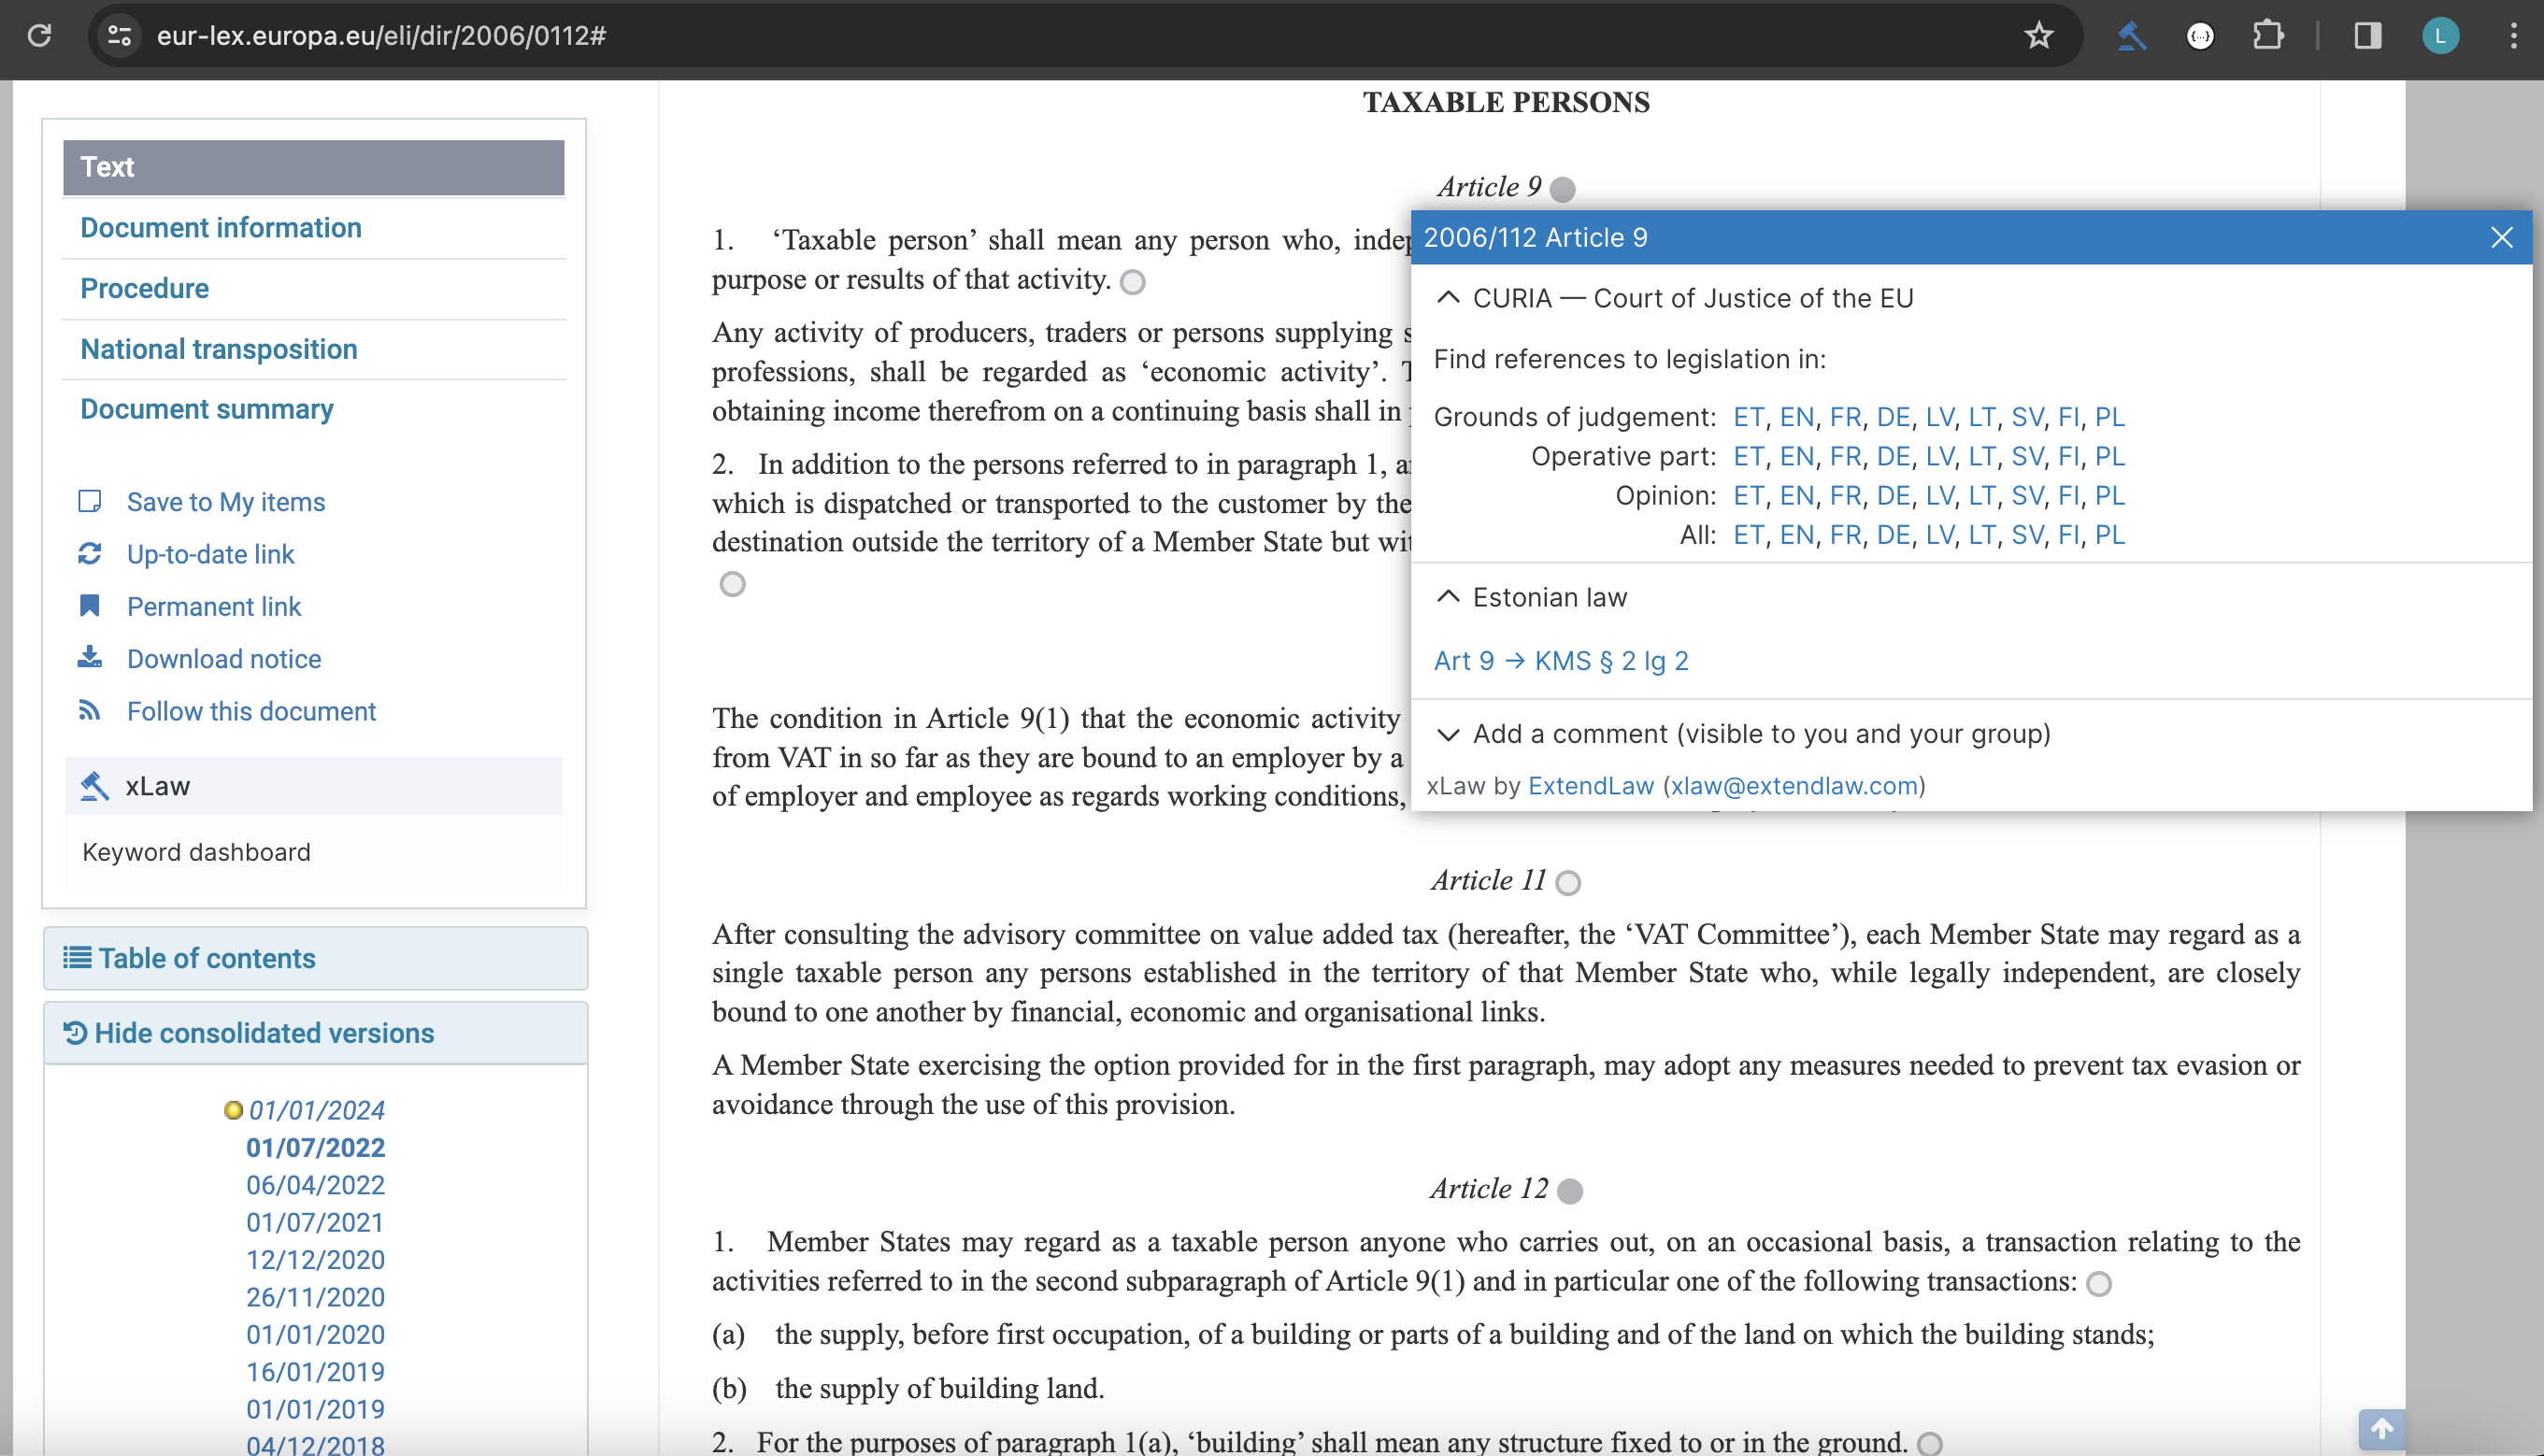The width and height of the screenshot is (2544, 1456).
Task: Click the Follow this document RSS icon
Action: coord(90,710)
